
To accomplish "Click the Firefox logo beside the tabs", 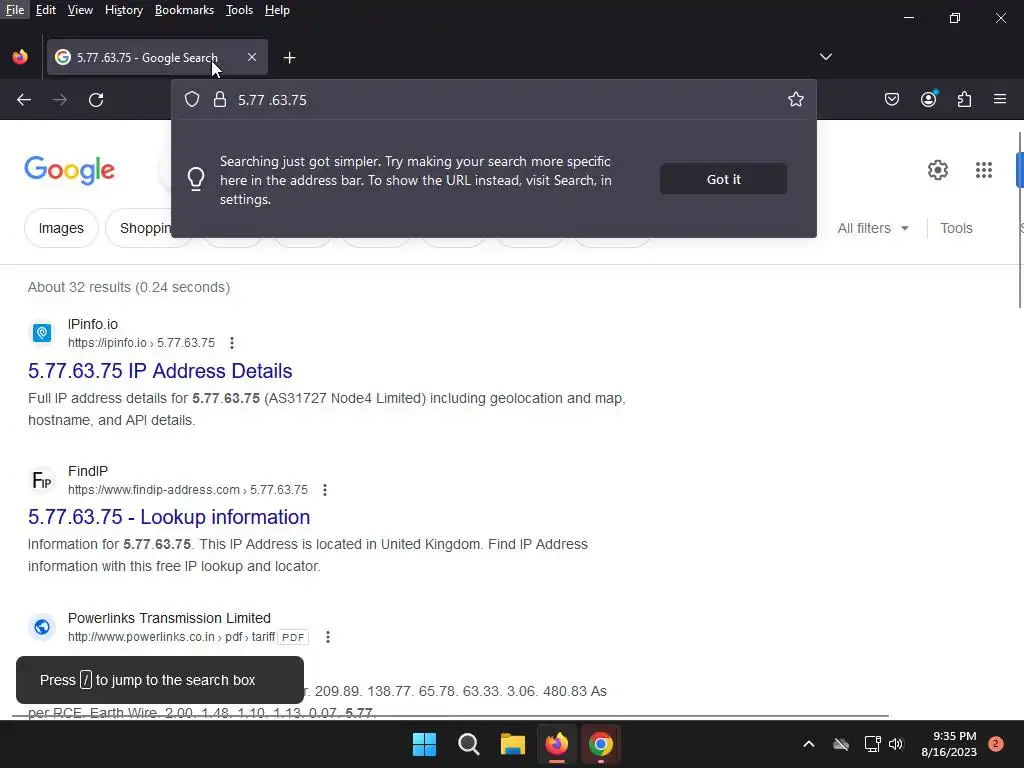I will 20,57.
